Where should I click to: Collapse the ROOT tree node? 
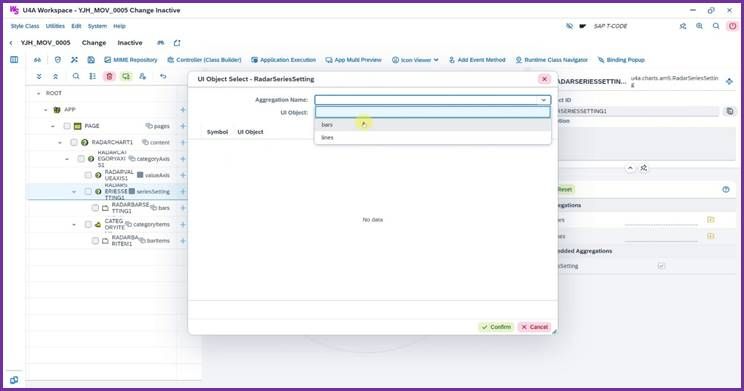pos(38,93)
